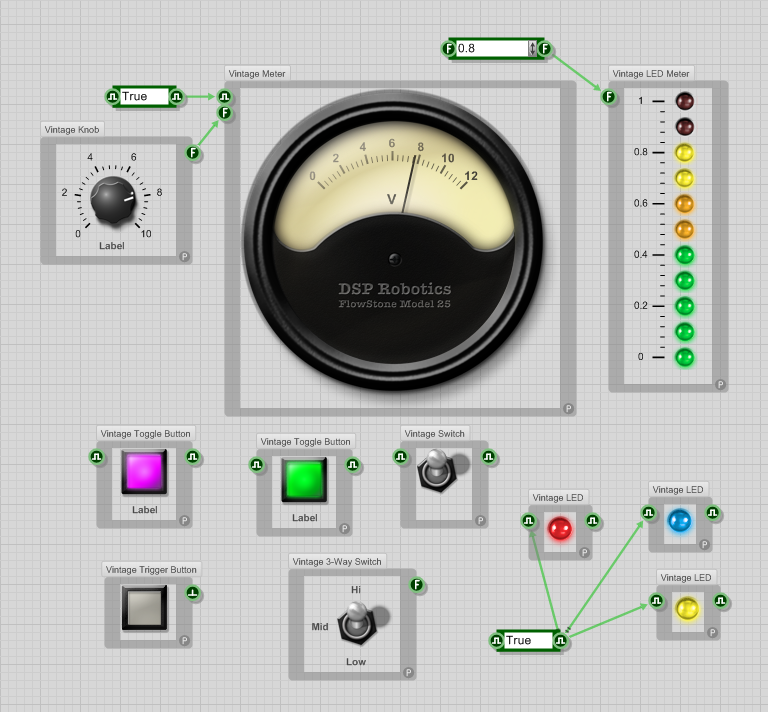Open Vintage Meter module properties (P) icon
This screenshot has width=768, height=712.
[568, 408]
